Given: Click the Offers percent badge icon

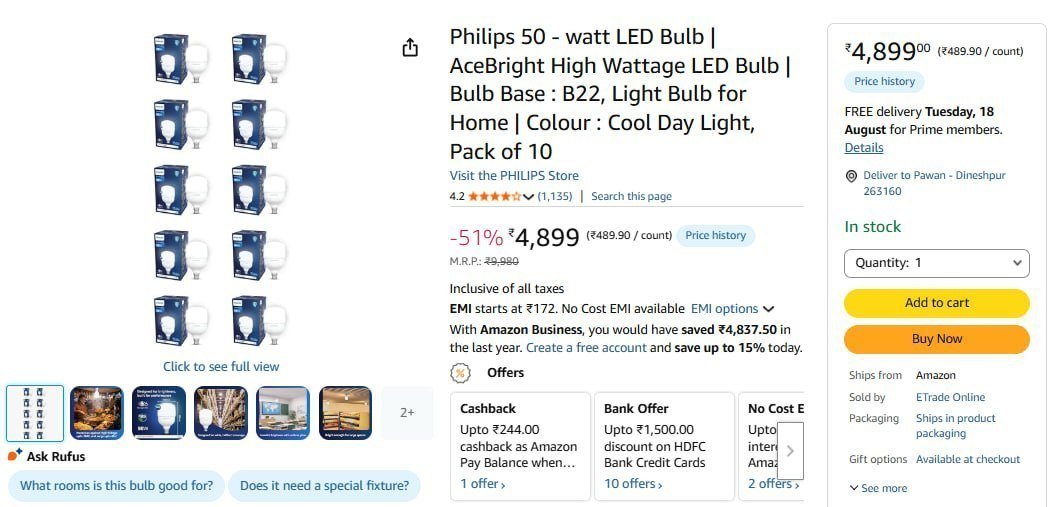Looking at the screenshot, I should click(x=460, y=373).
